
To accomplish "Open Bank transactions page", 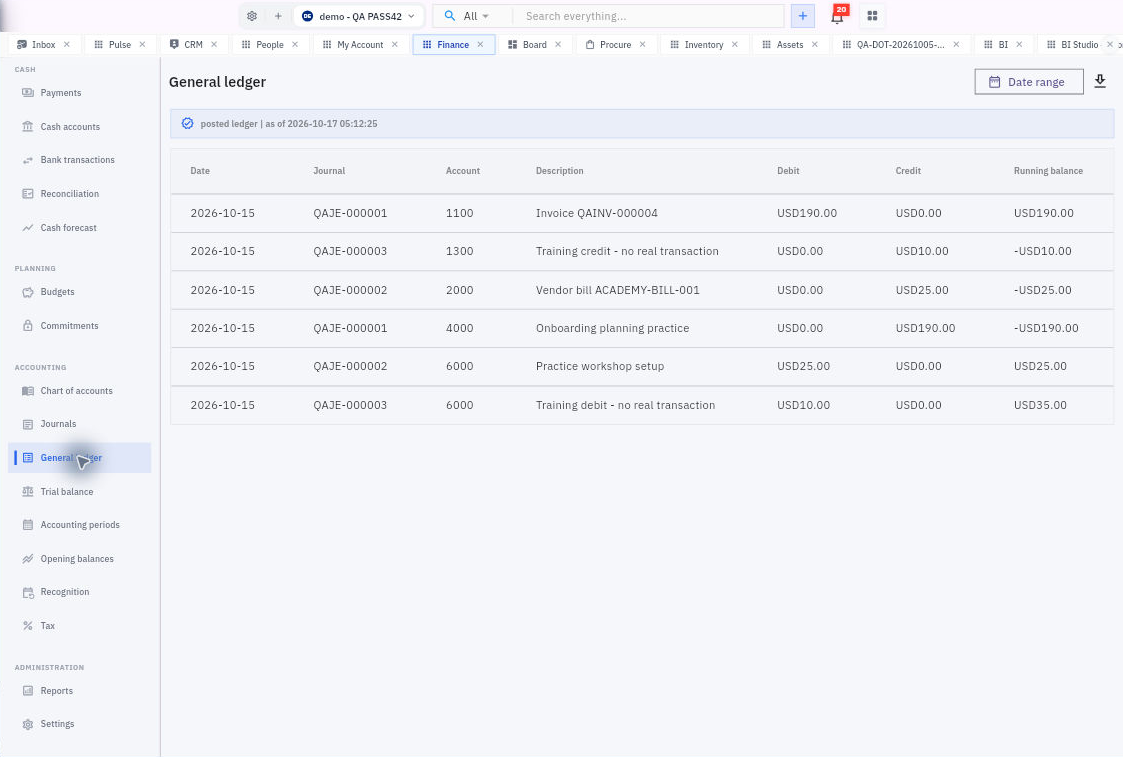I will coord(77,160).
